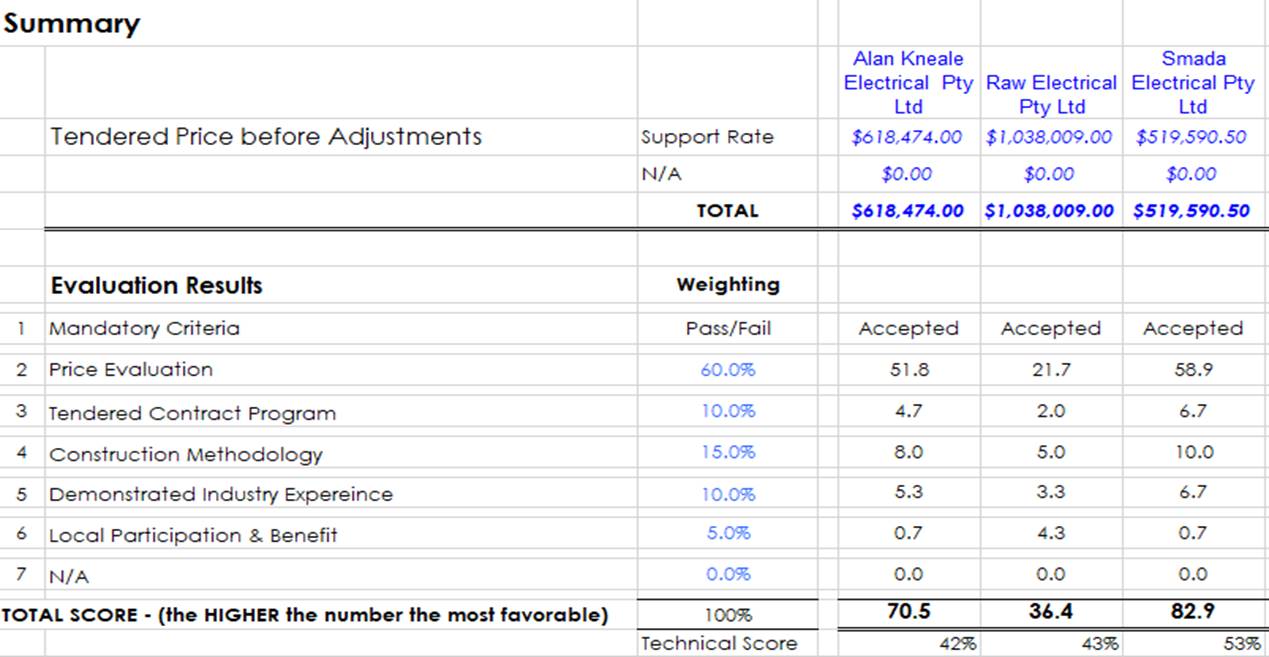
Task: Select the 5.0% Local Participation weighting
Action: [727, 533]
